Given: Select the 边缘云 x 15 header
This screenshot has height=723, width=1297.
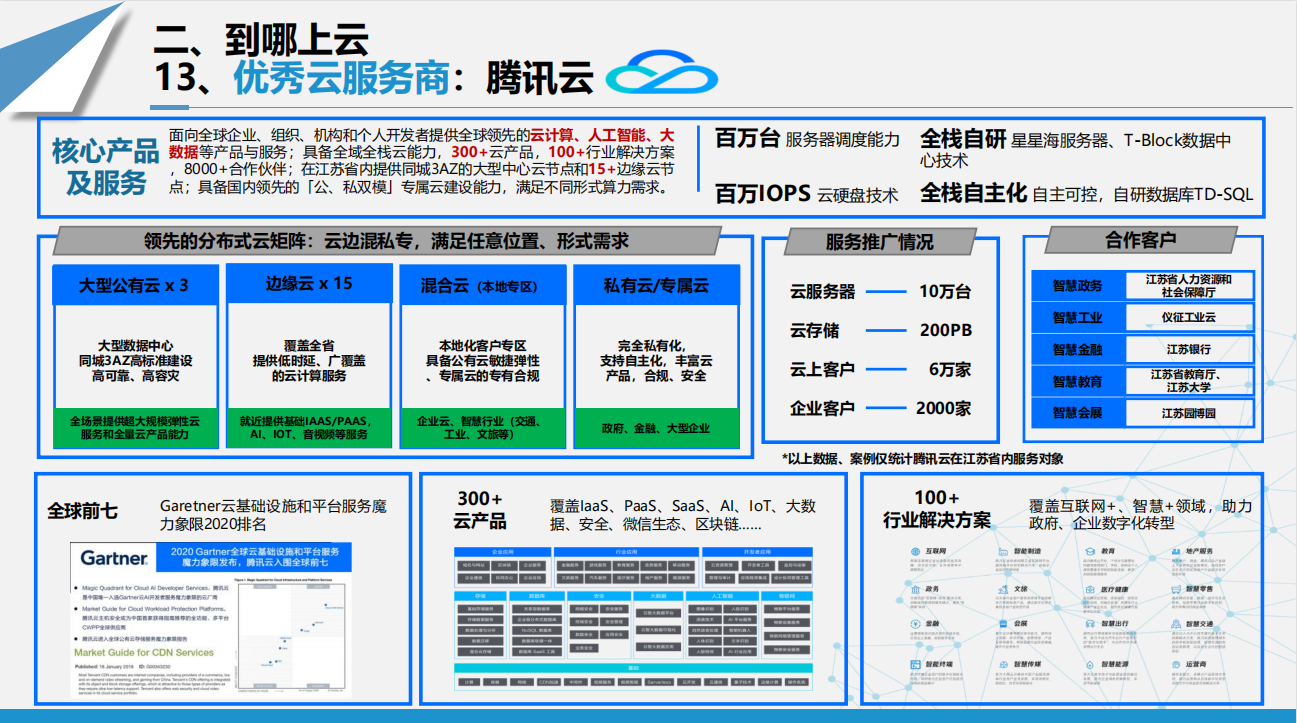Looking at the screenshot, I should (x=308, y=284).
